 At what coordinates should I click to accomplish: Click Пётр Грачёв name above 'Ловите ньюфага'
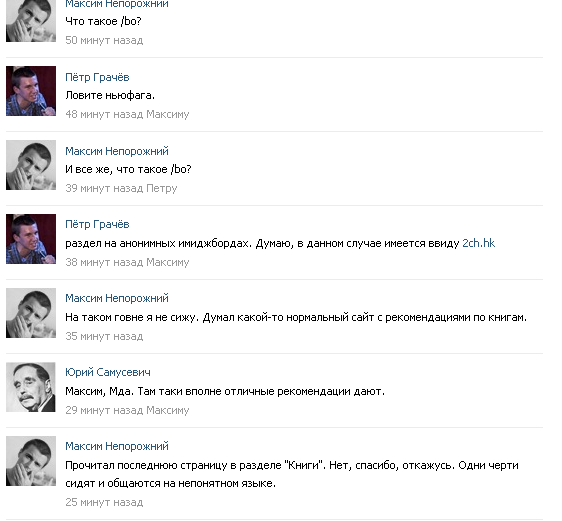[x=97, y=77]
